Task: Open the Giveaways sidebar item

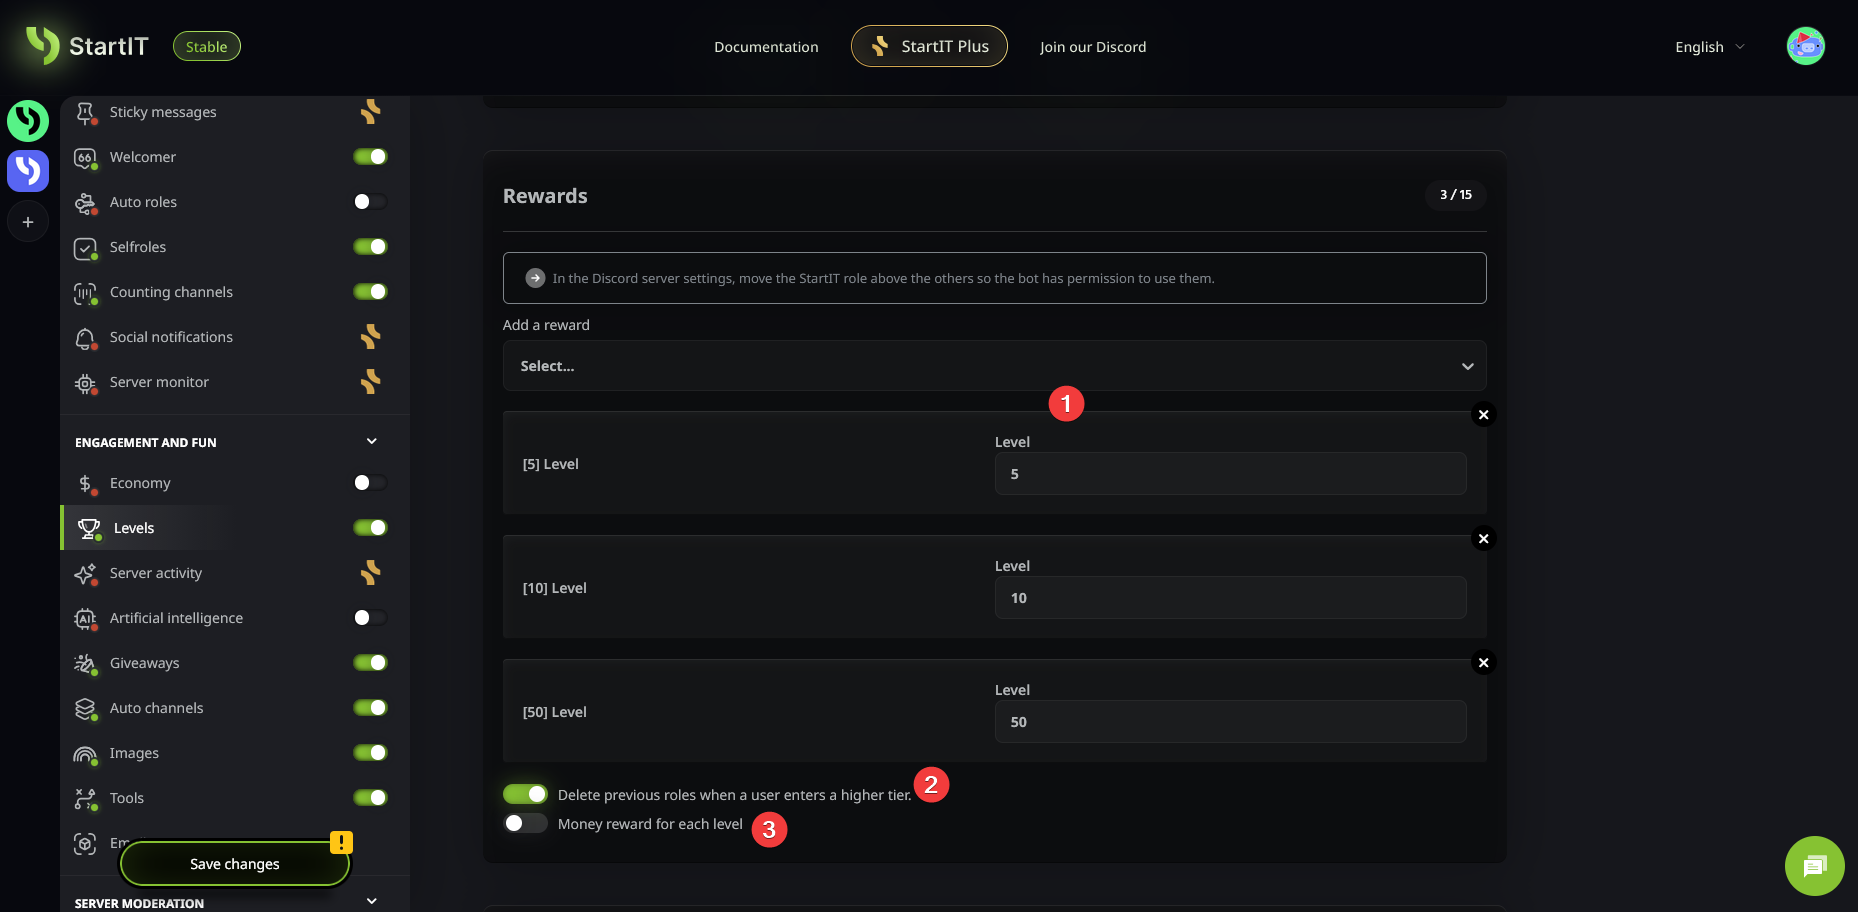Action: point(145,663)
